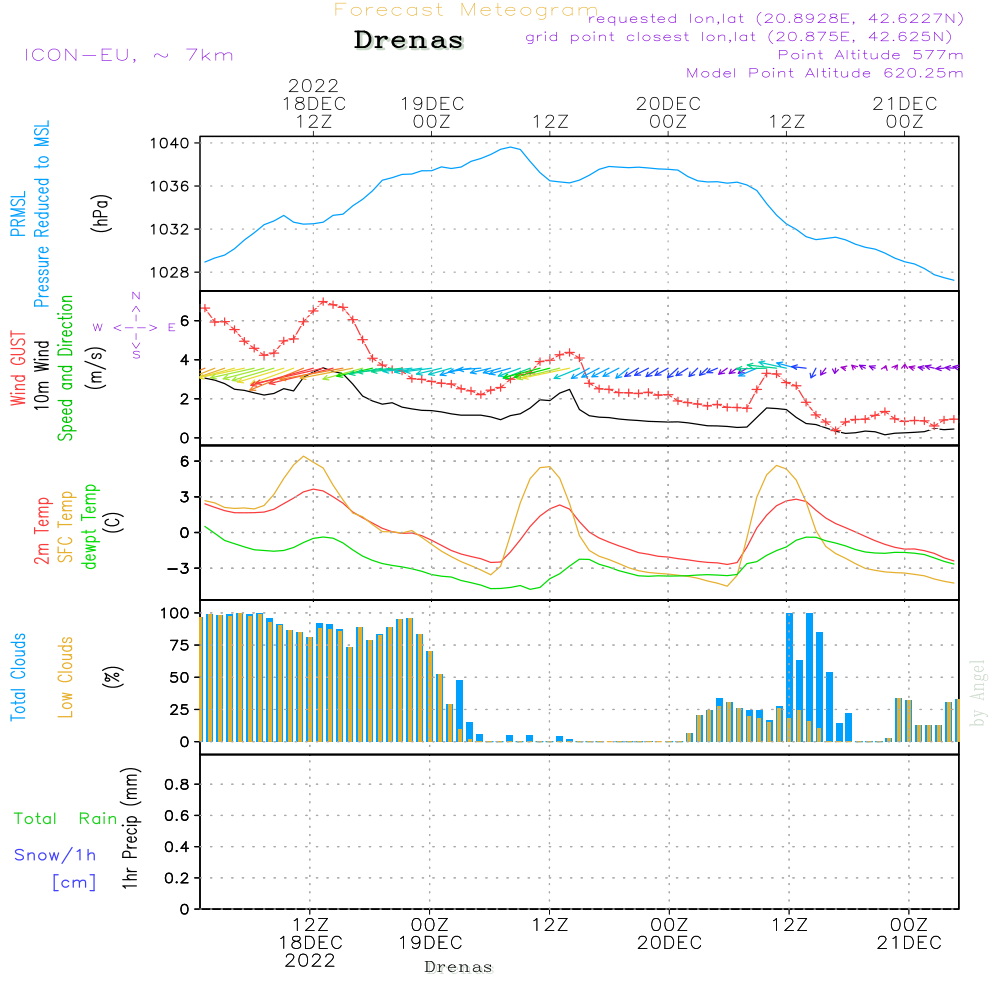Click the 0.2 precipitation axis value
Screen dimensions: 1000x1000
tap(177, 878)
